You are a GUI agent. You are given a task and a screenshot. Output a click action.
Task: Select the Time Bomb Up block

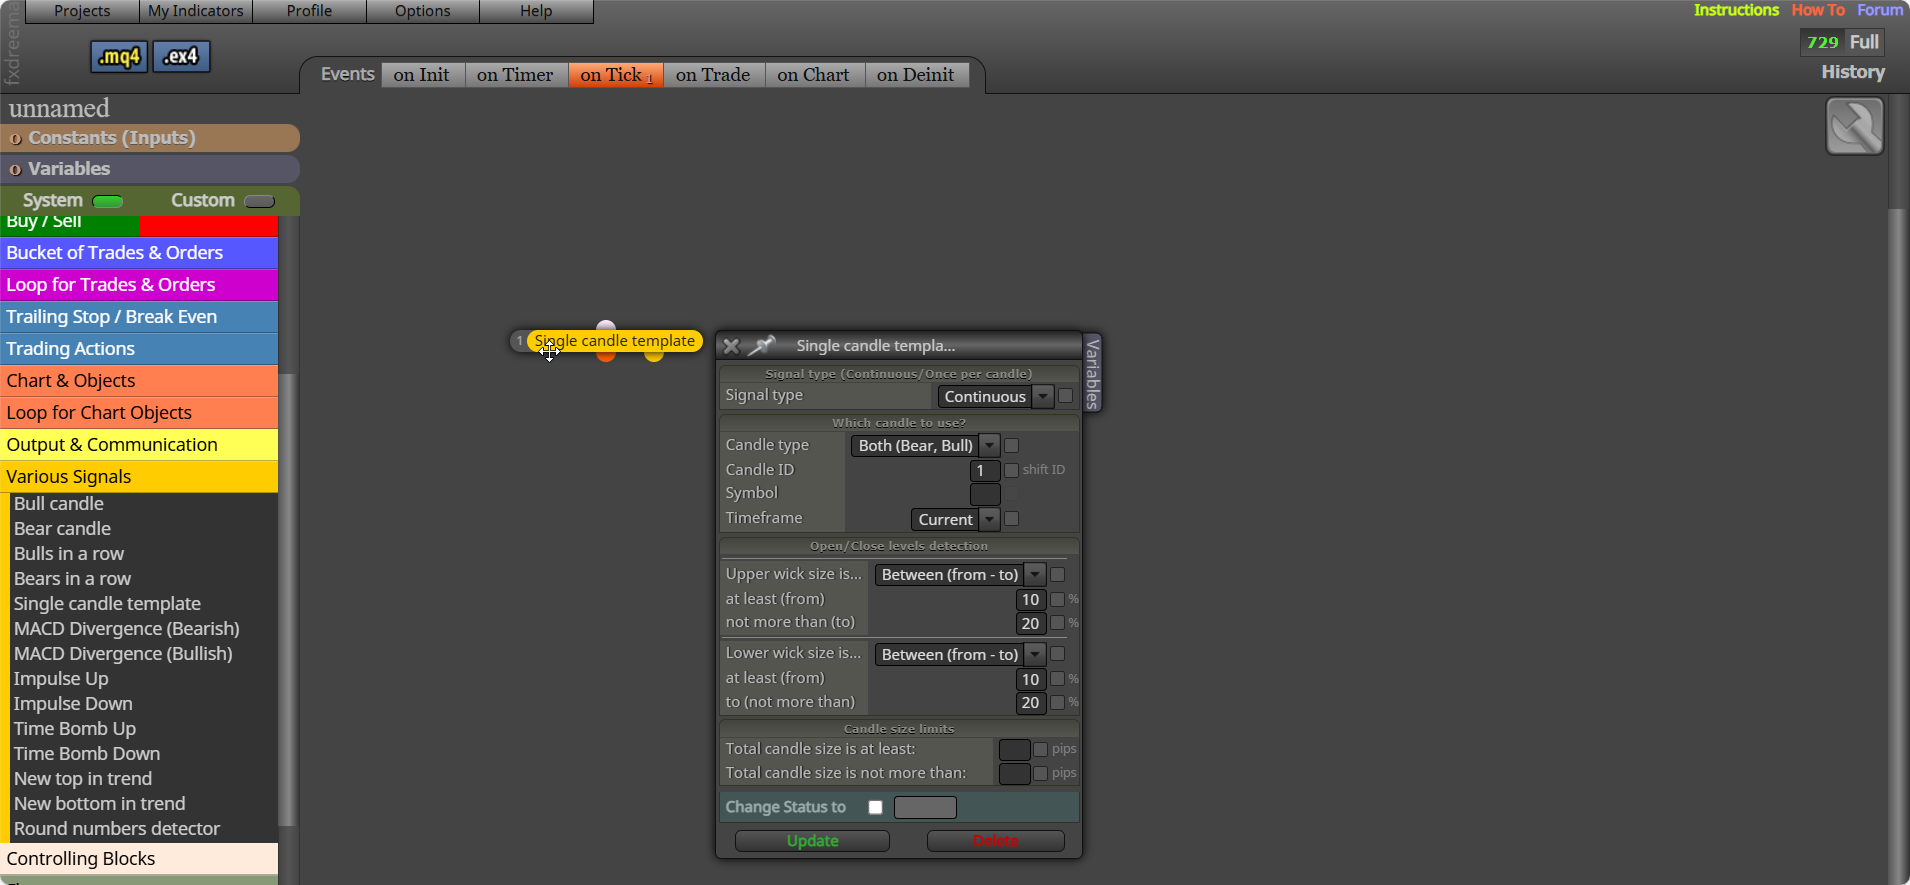pos(75,729)
